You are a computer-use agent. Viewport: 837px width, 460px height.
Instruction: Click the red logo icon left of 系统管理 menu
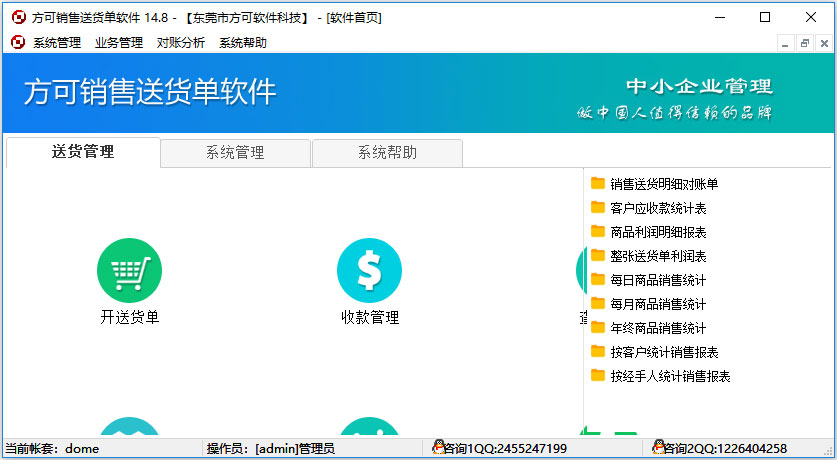click(18, 42)
